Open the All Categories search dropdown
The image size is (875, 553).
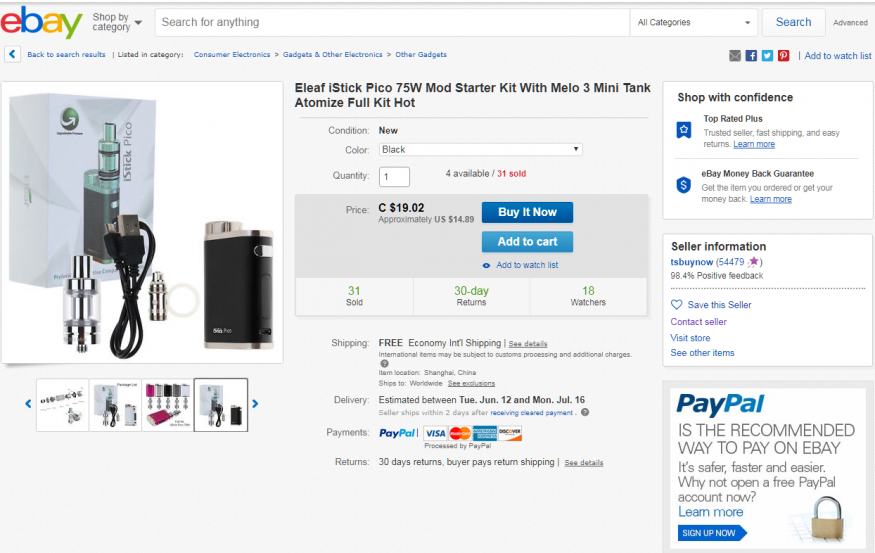click(692, 22)
